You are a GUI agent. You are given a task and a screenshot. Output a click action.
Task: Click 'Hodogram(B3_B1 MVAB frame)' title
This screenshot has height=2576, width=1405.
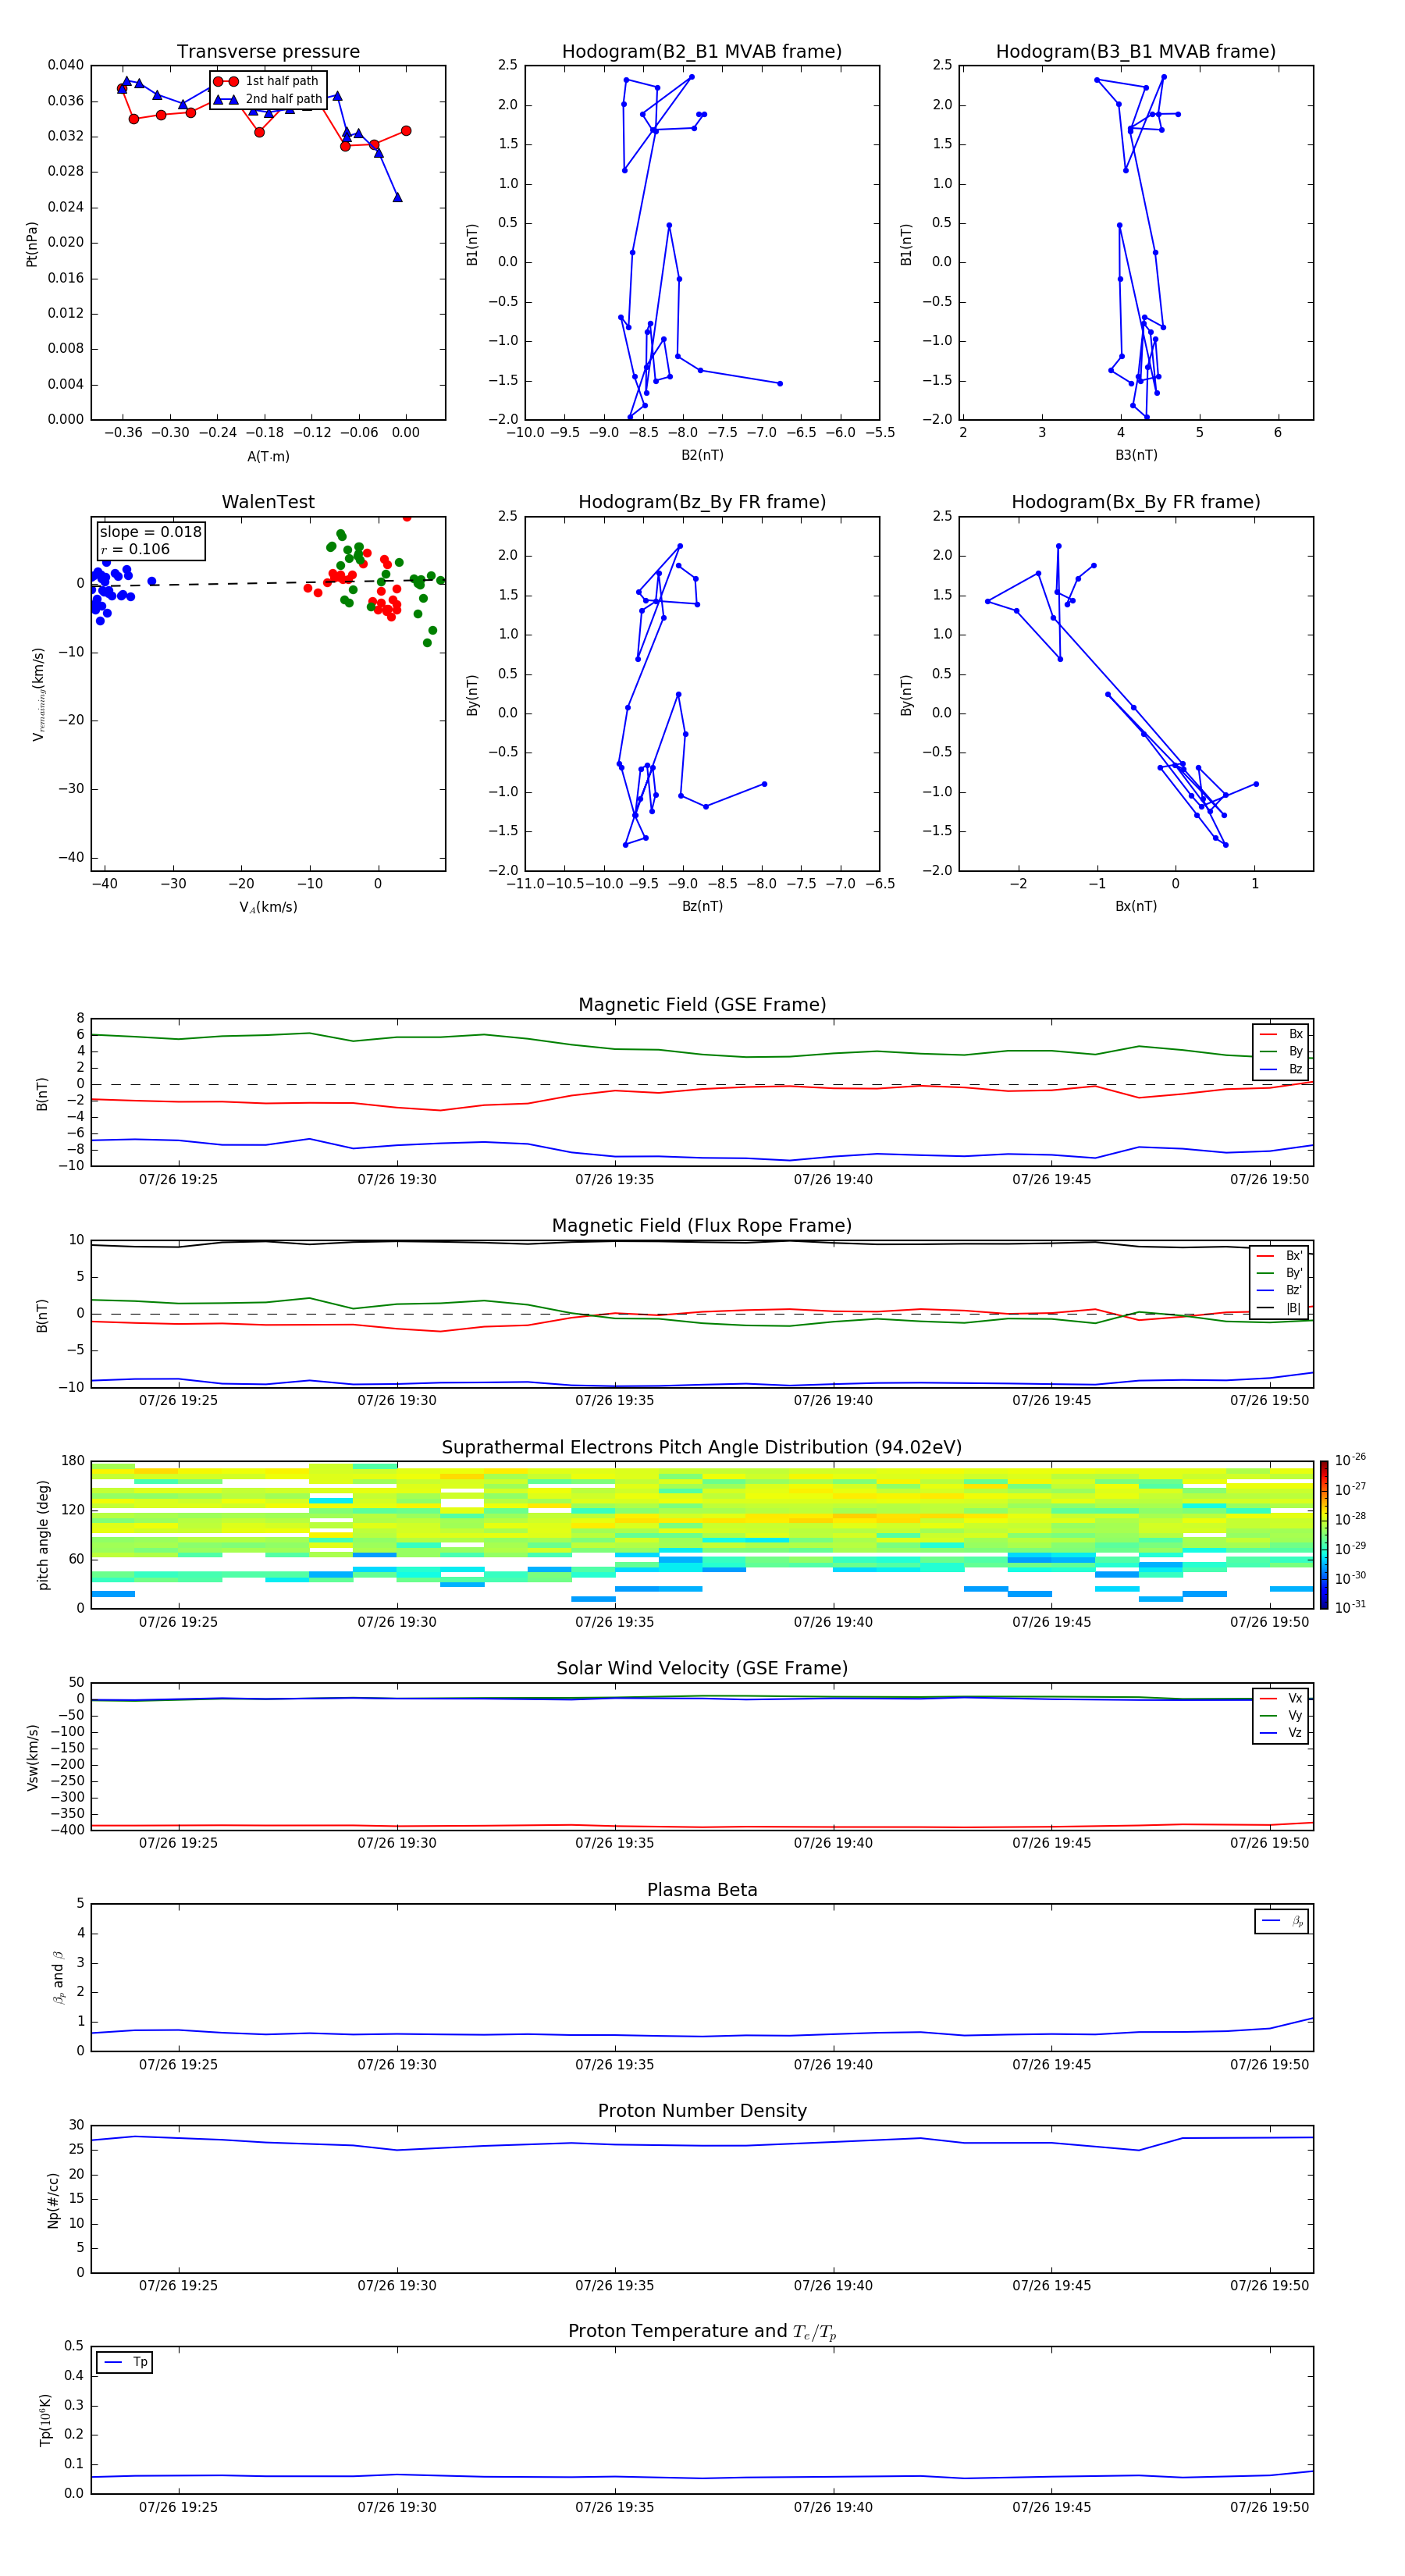(1136, 52)
